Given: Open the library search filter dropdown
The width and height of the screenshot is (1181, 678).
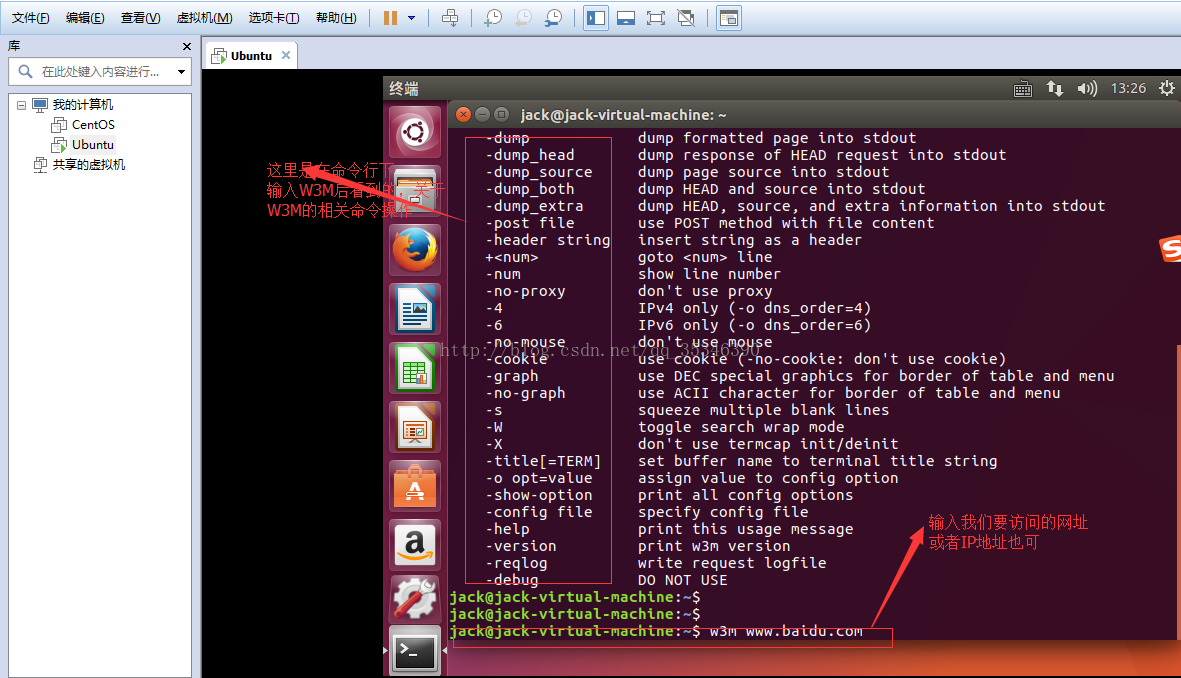Looking at the screenshot, I should pyautogui.click(x=182, y=72).
